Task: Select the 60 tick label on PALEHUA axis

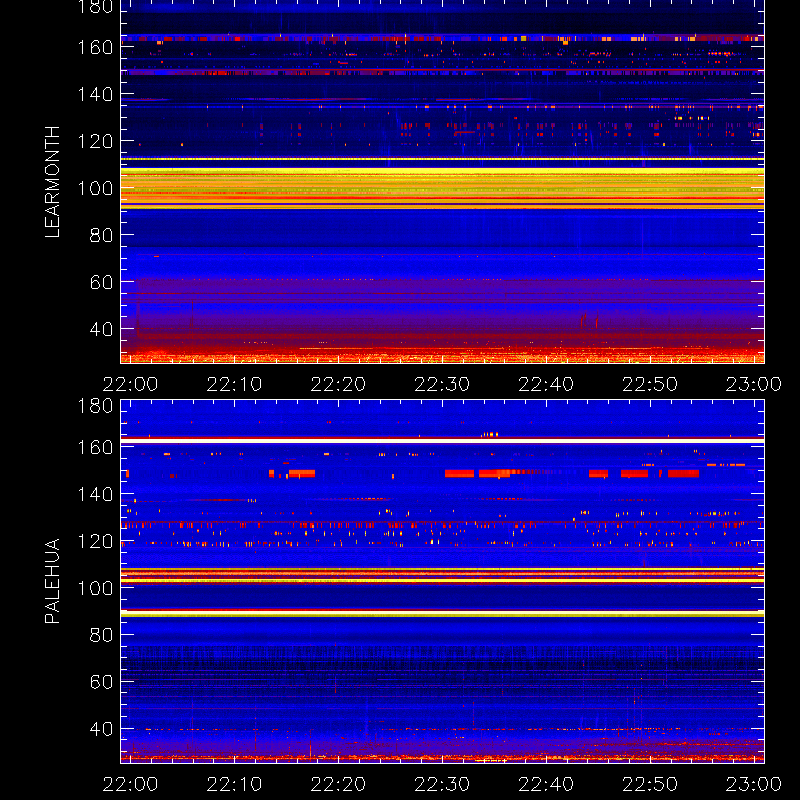Action: [x=101, y=682]
